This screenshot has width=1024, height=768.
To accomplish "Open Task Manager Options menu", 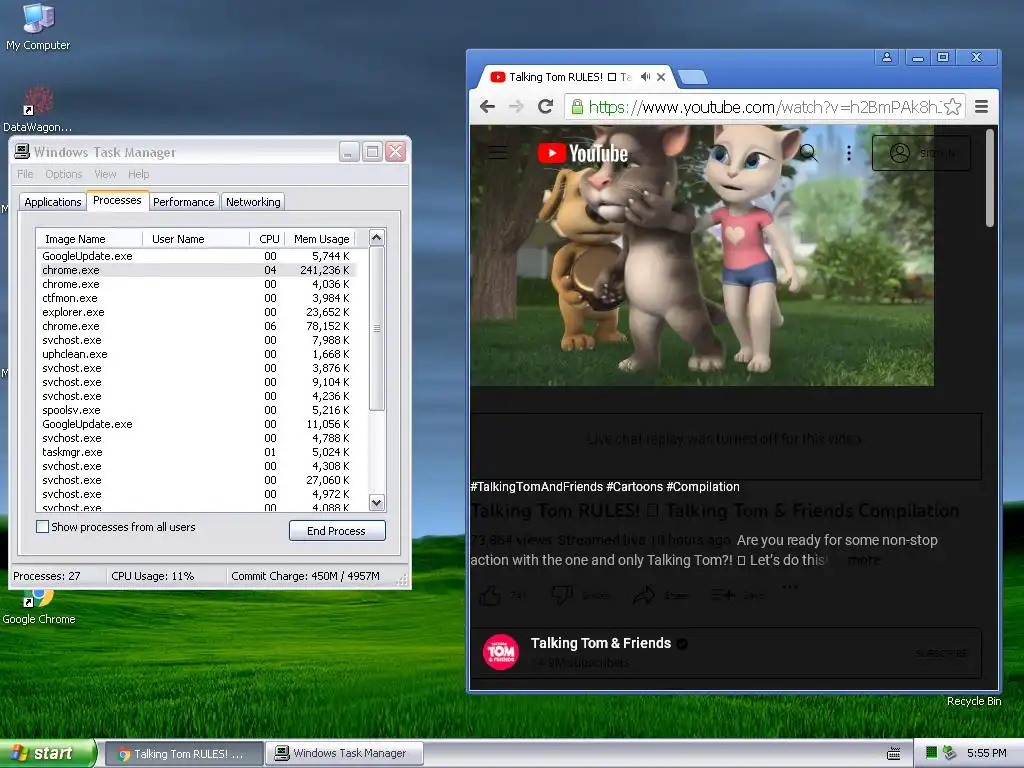I will pos(64,174).
